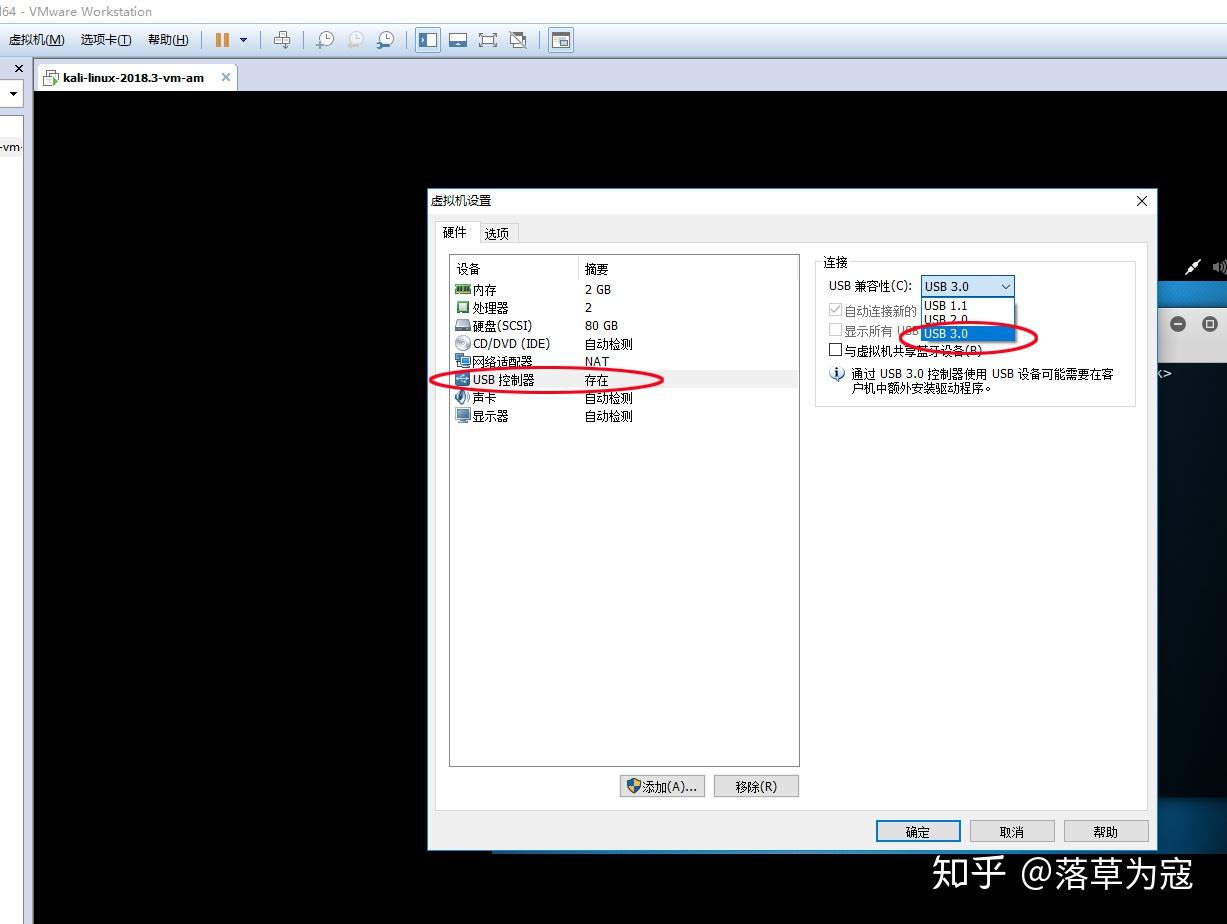Click the NAT network summary value

point(597,361)
